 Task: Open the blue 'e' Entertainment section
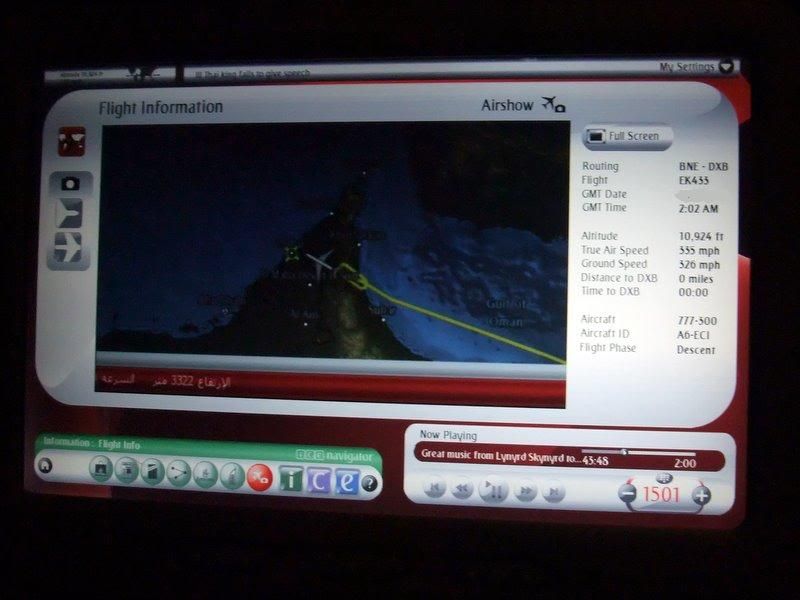tap(347, 482)
